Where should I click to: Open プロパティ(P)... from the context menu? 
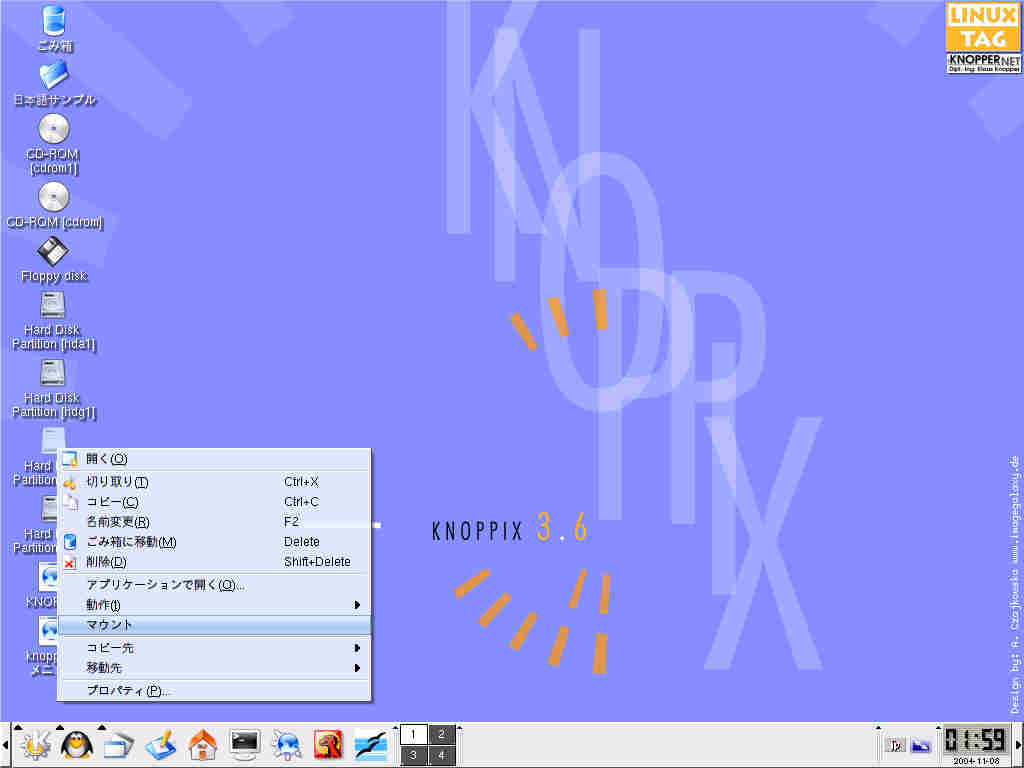[215, 691]
